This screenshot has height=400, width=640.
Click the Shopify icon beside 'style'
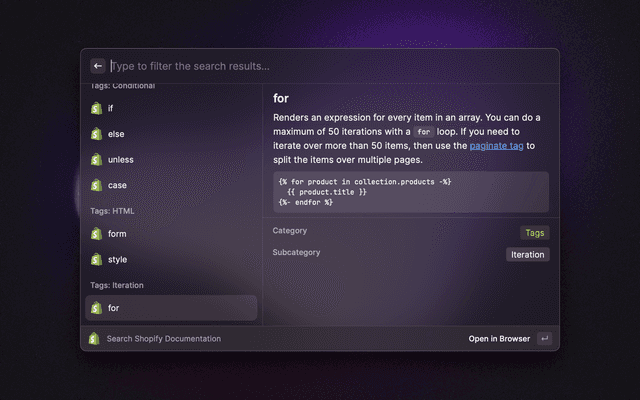click(97, 260)
